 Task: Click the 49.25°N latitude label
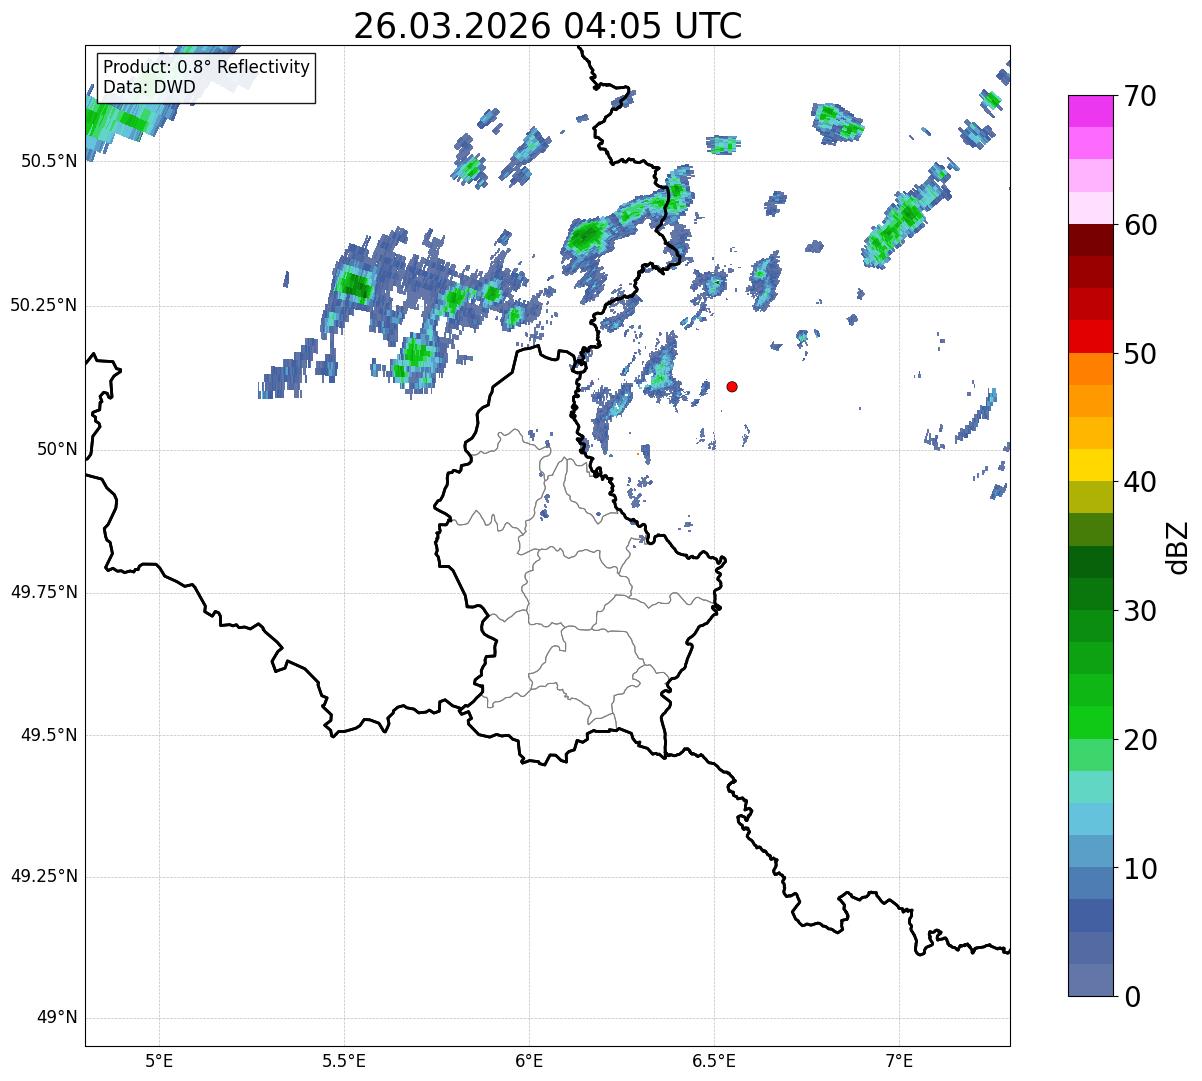tap(44, 876)
